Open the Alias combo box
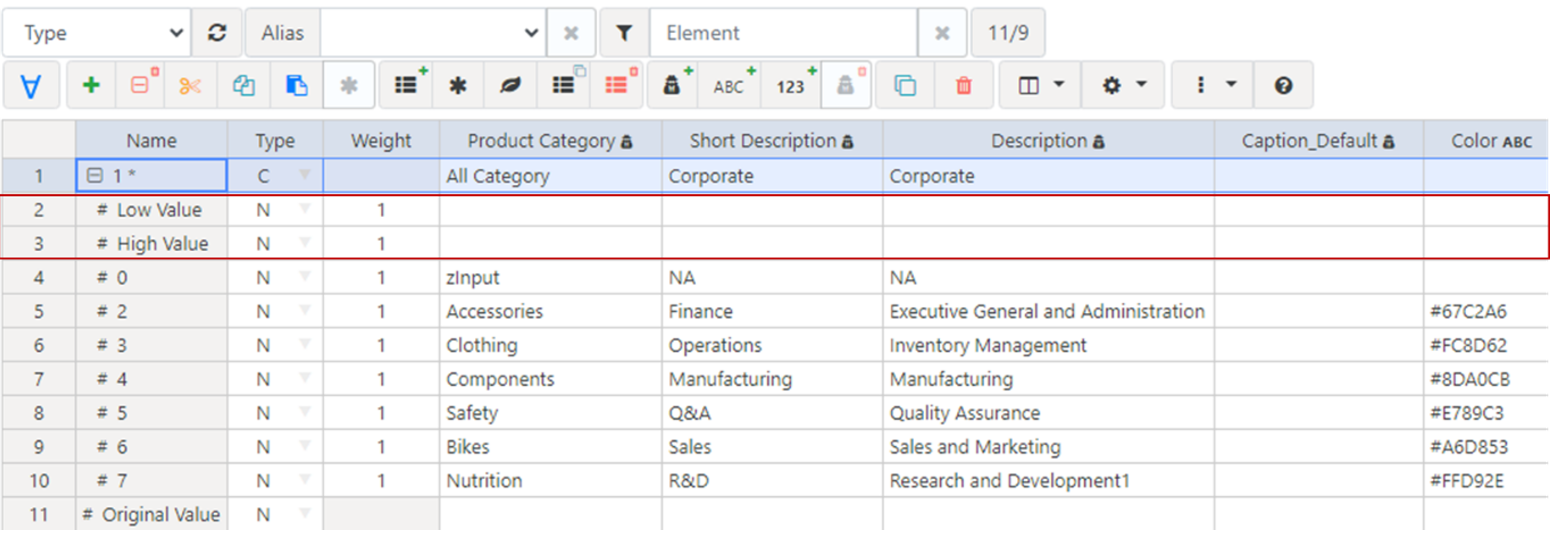Screen dimensions: 1552x533 click(432, 33)
